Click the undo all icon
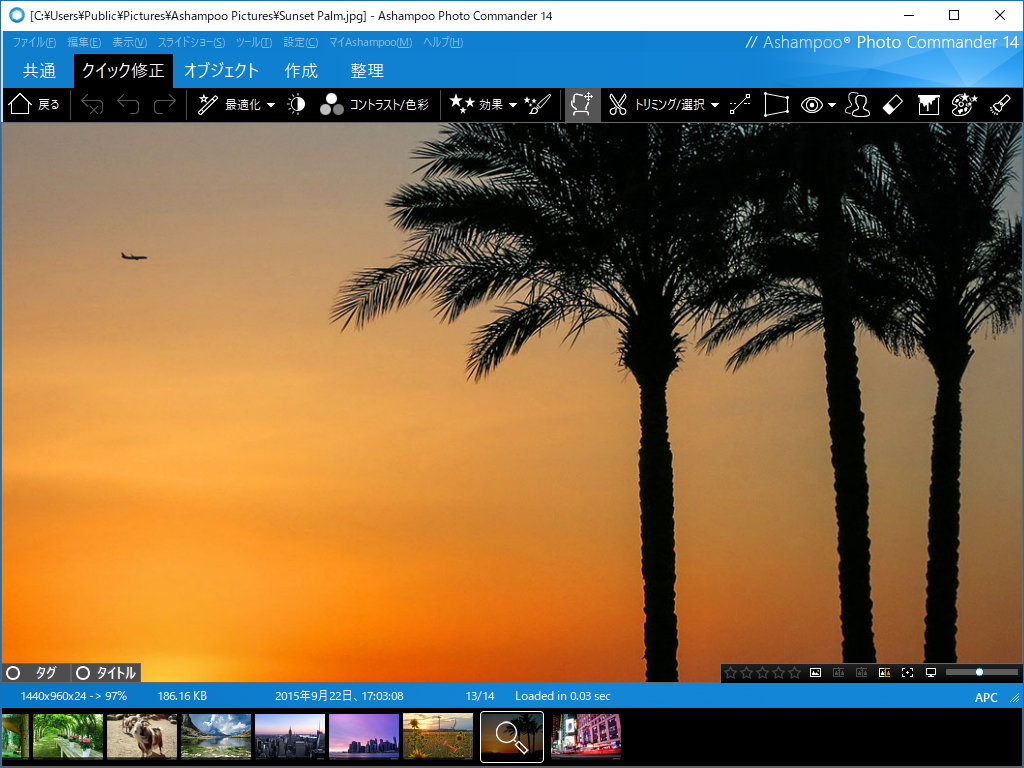The height and width of the screenshot is (768, 1024). tap(92, 104)
